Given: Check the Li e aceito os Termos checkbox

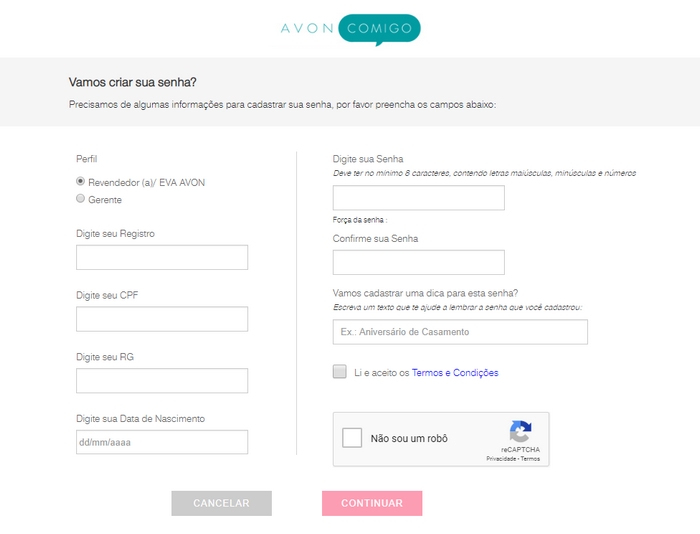Looking at the screenshot, I should tap(339, 371).
